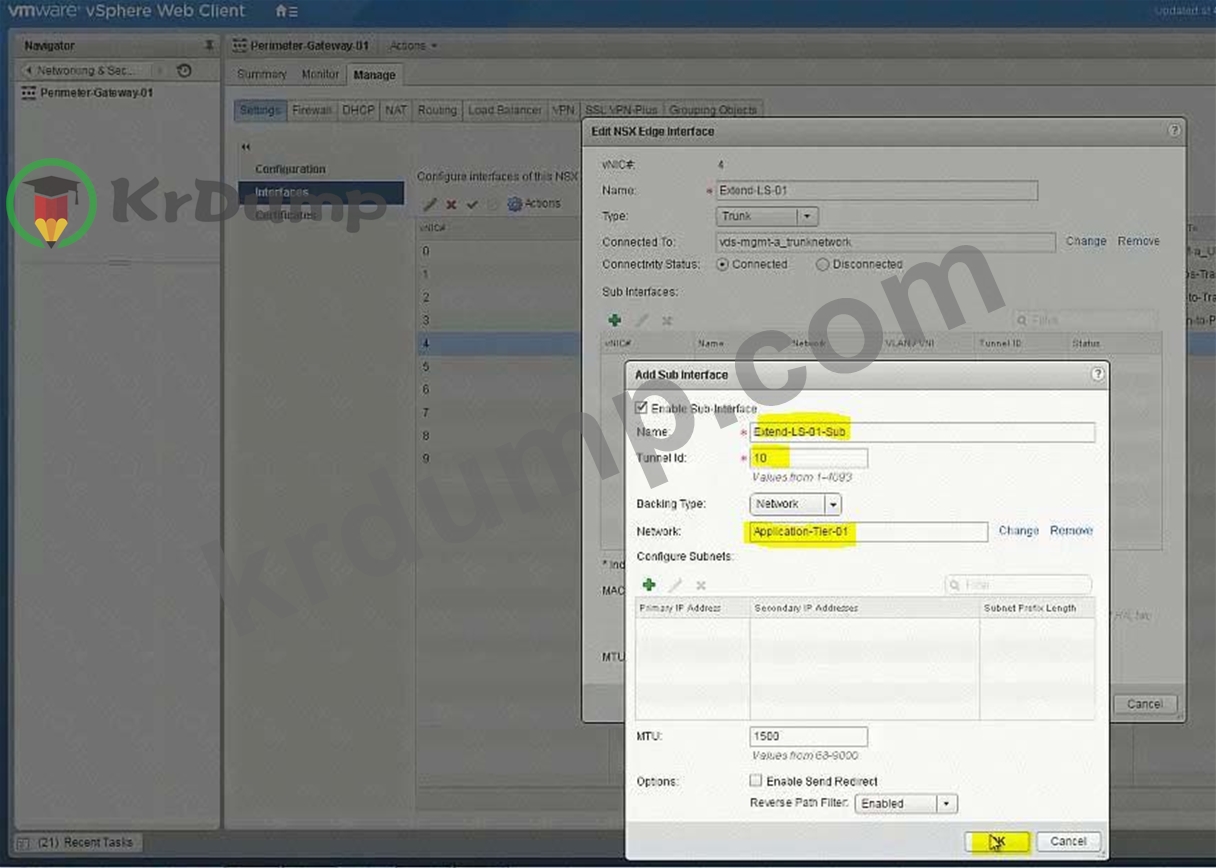The width and height of the screenshot is (1216, 868).
Task: Click the edit pencil under Configure Subnets
Action: (675, 584)
